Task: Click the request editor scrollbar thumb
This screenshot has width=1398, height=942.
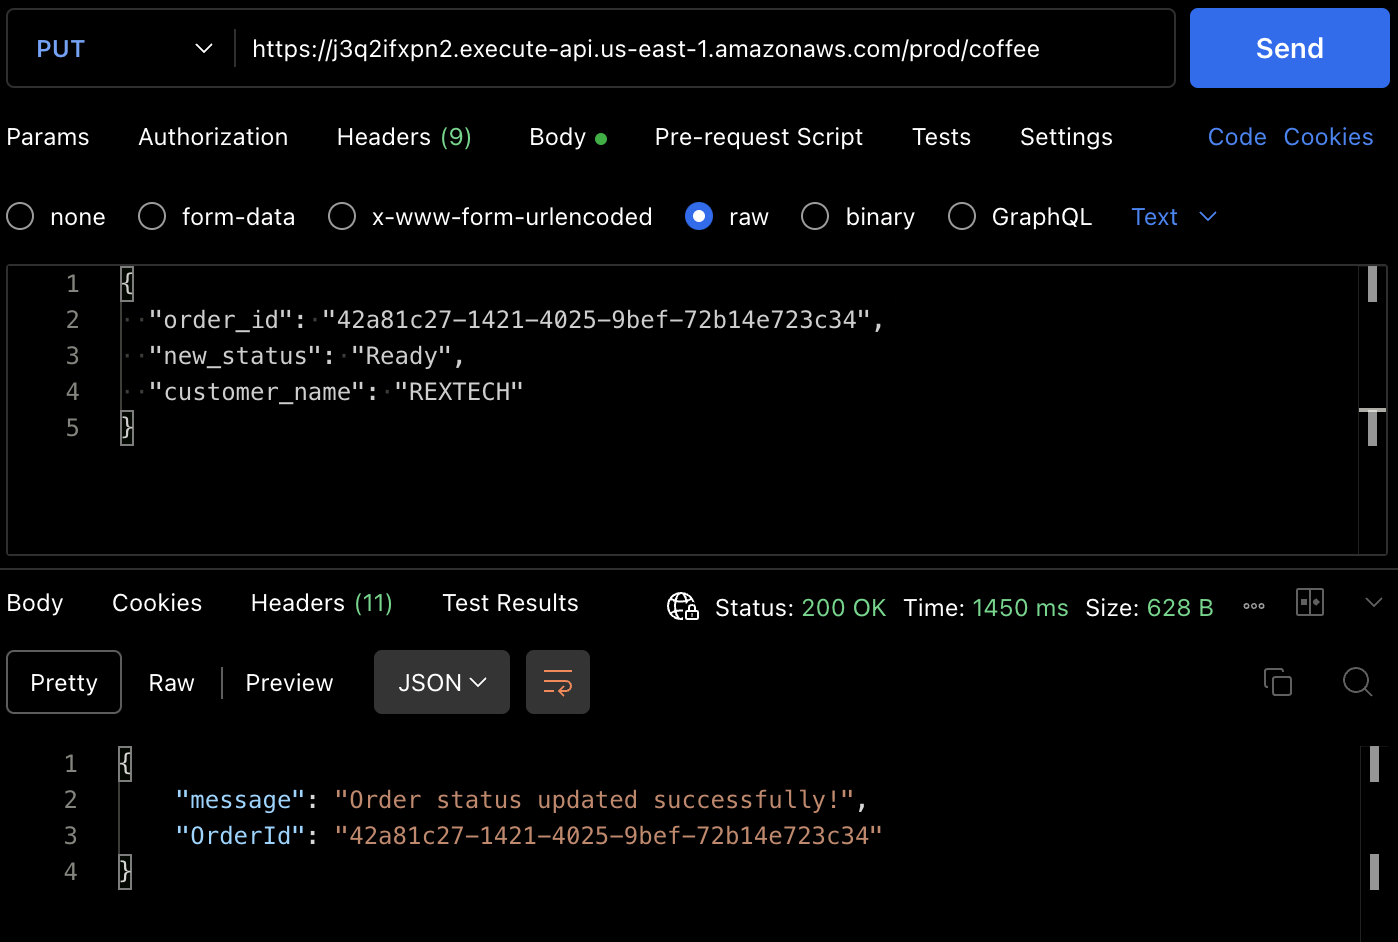Action: [x=1372, y=284]
